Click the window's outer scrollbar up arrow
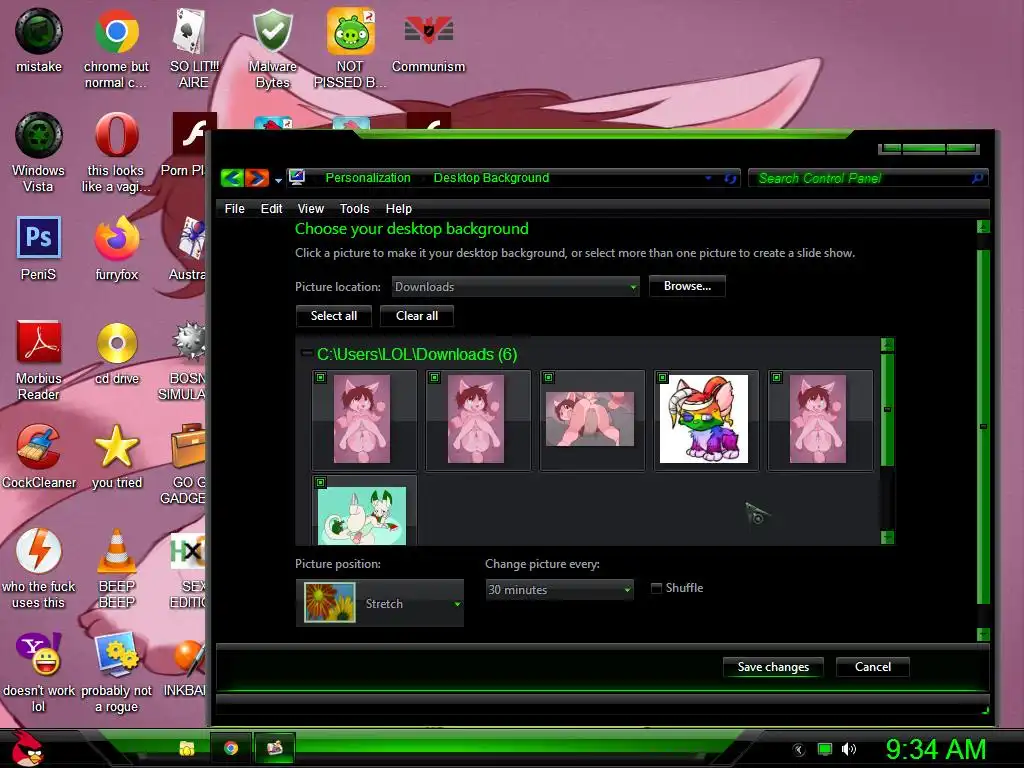This screenshot has width=1024, height=768. 984,227
